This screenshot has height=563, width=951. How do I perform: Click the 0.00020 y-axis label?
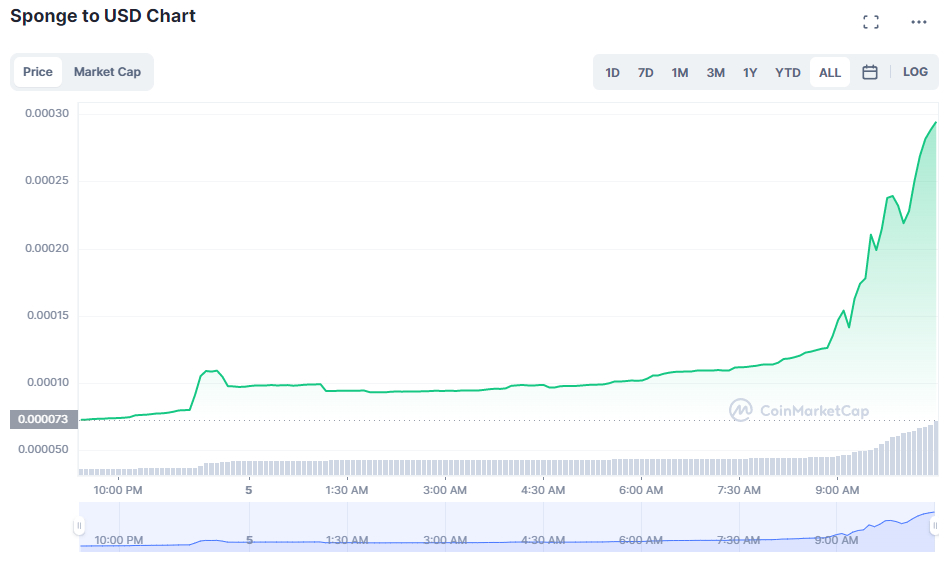47,248
